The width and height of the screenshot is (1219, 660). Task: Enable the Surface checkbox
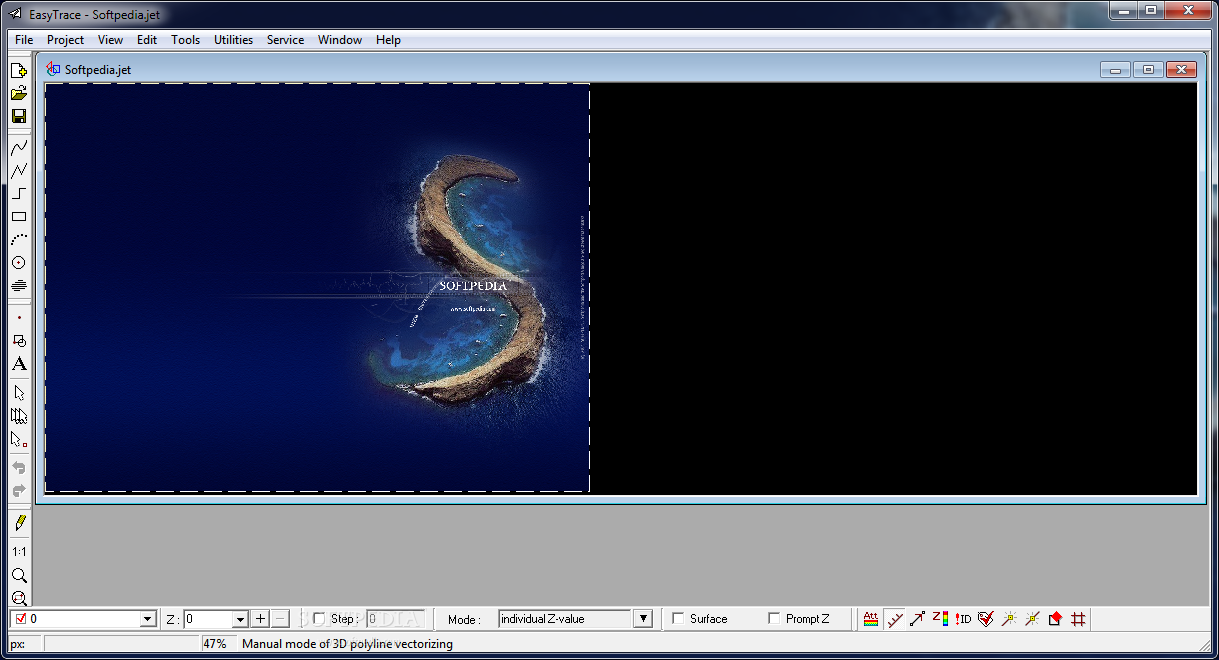(678, 619)
